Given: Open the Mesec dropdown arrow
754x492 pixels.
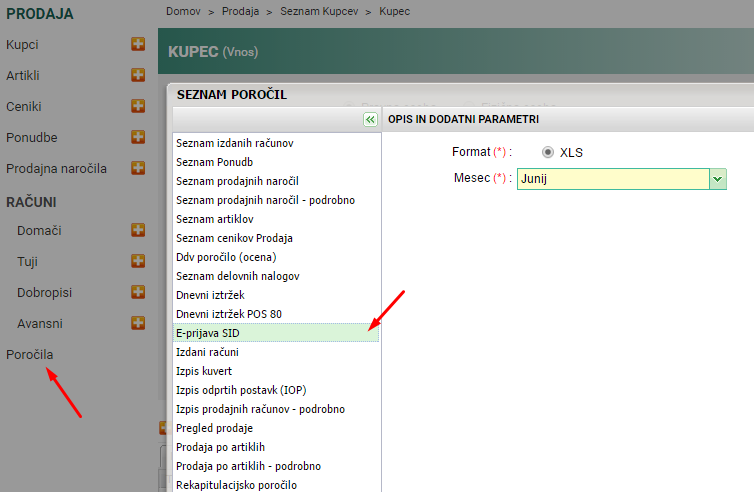Looking at the screenshot, I should pos(717,179).
